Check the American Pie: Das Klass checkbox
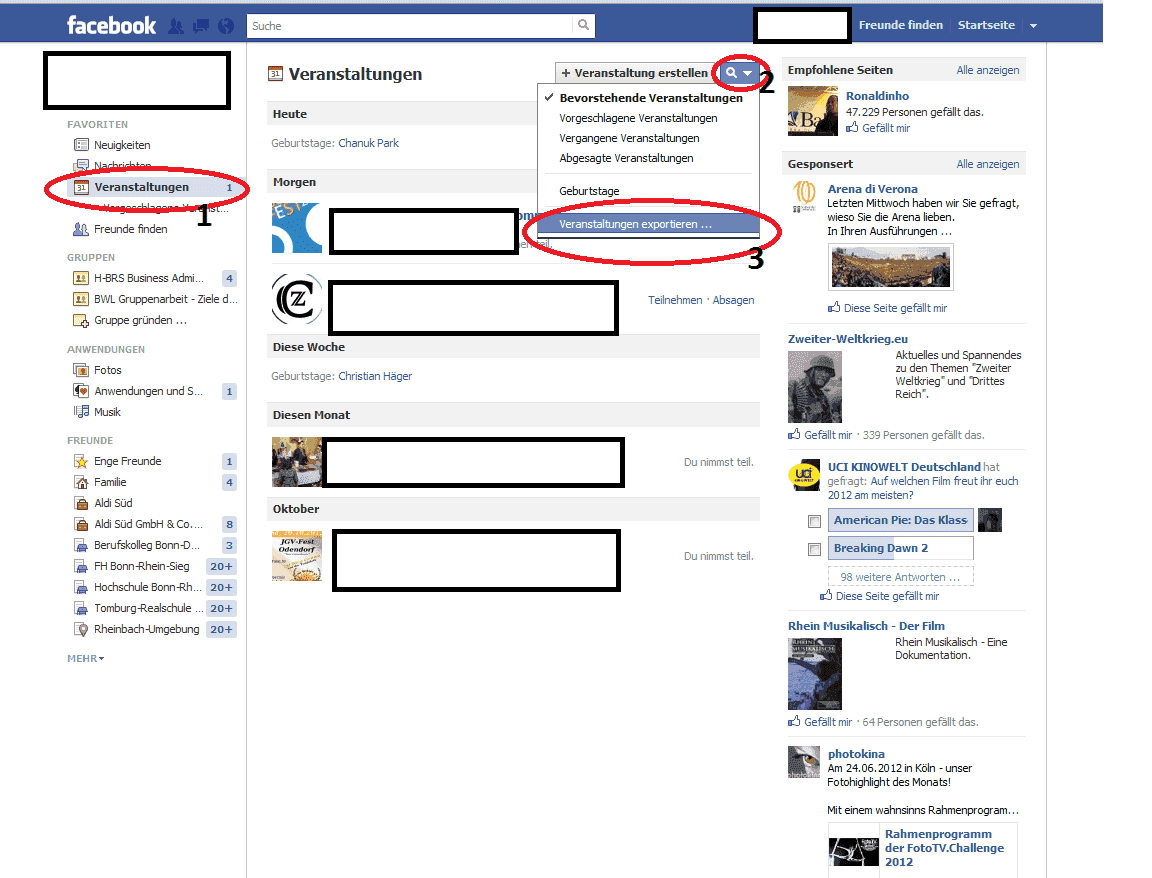Image resolution: width=1152 pixels, height=878 pixels. tap(814, 521)
